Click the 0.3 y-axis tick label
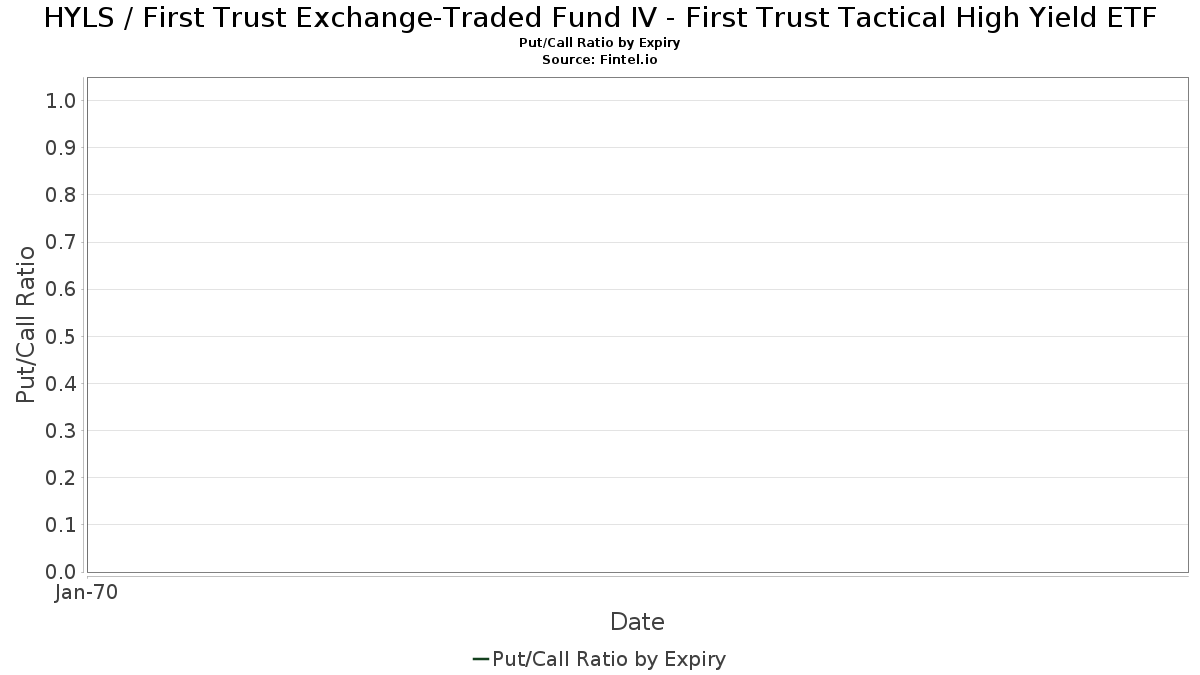The height and width of the screenshot is (675, 1200). pos(61,430)
